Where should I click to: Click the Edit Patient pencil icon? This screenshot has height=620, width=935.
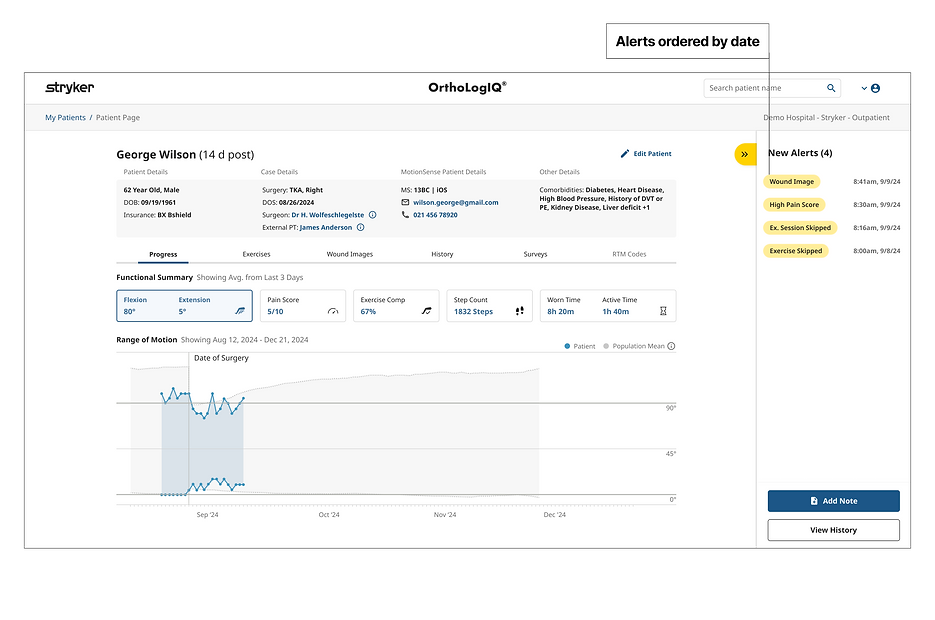tap(624, 154)
